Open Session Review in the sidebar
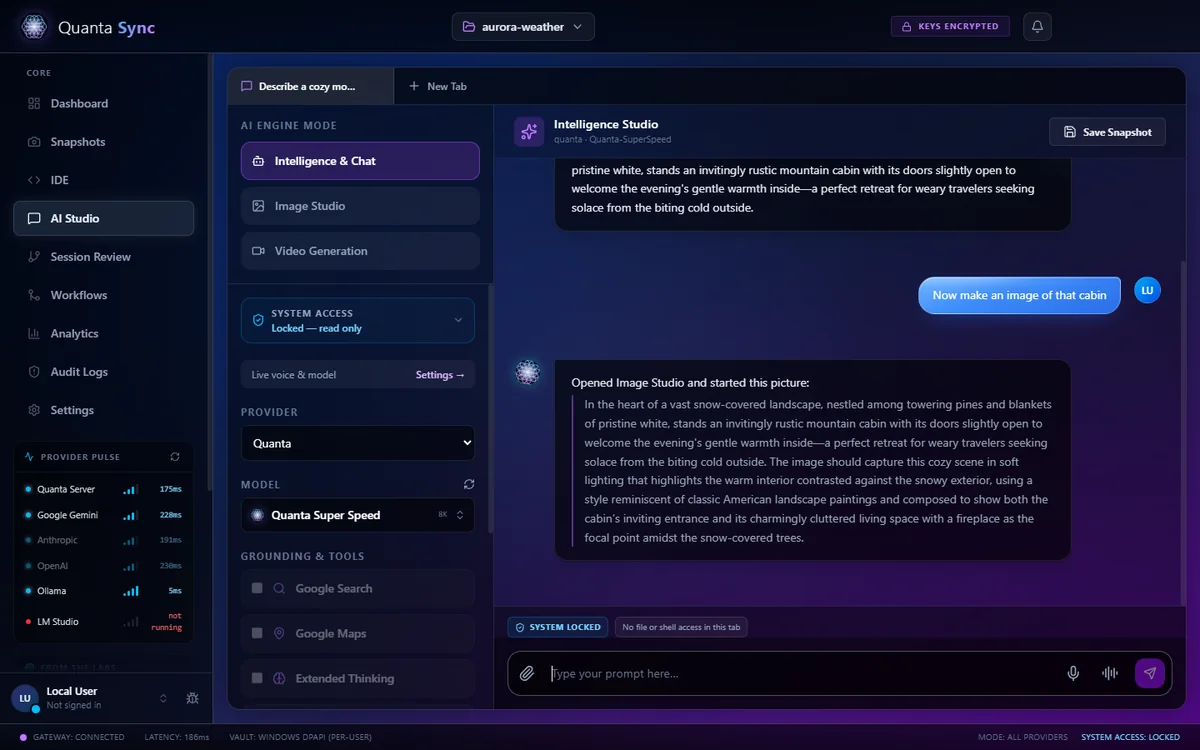This screenshot has height=750, width=1200. (104, 257)
